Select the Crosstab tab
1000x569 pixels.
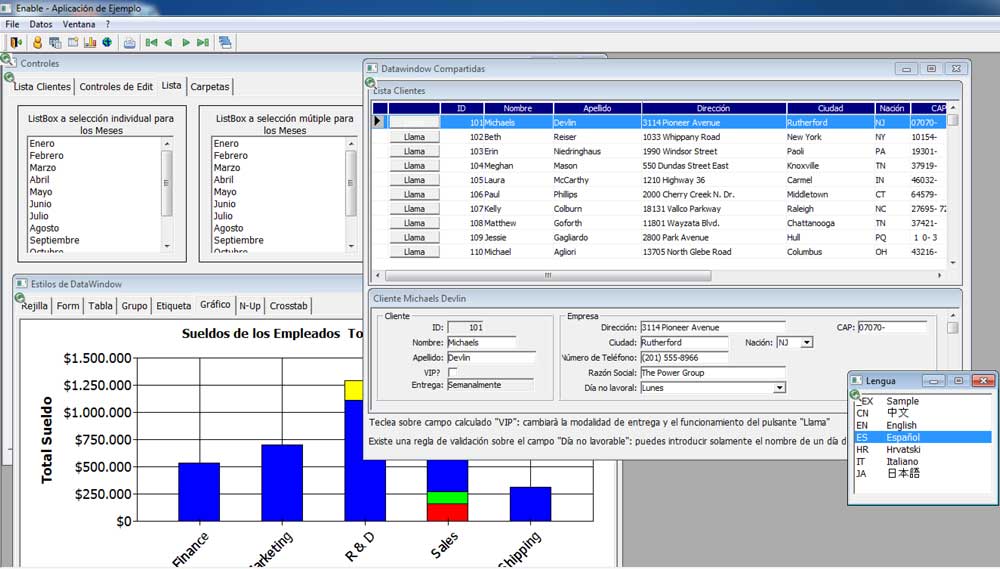point(289,306)
